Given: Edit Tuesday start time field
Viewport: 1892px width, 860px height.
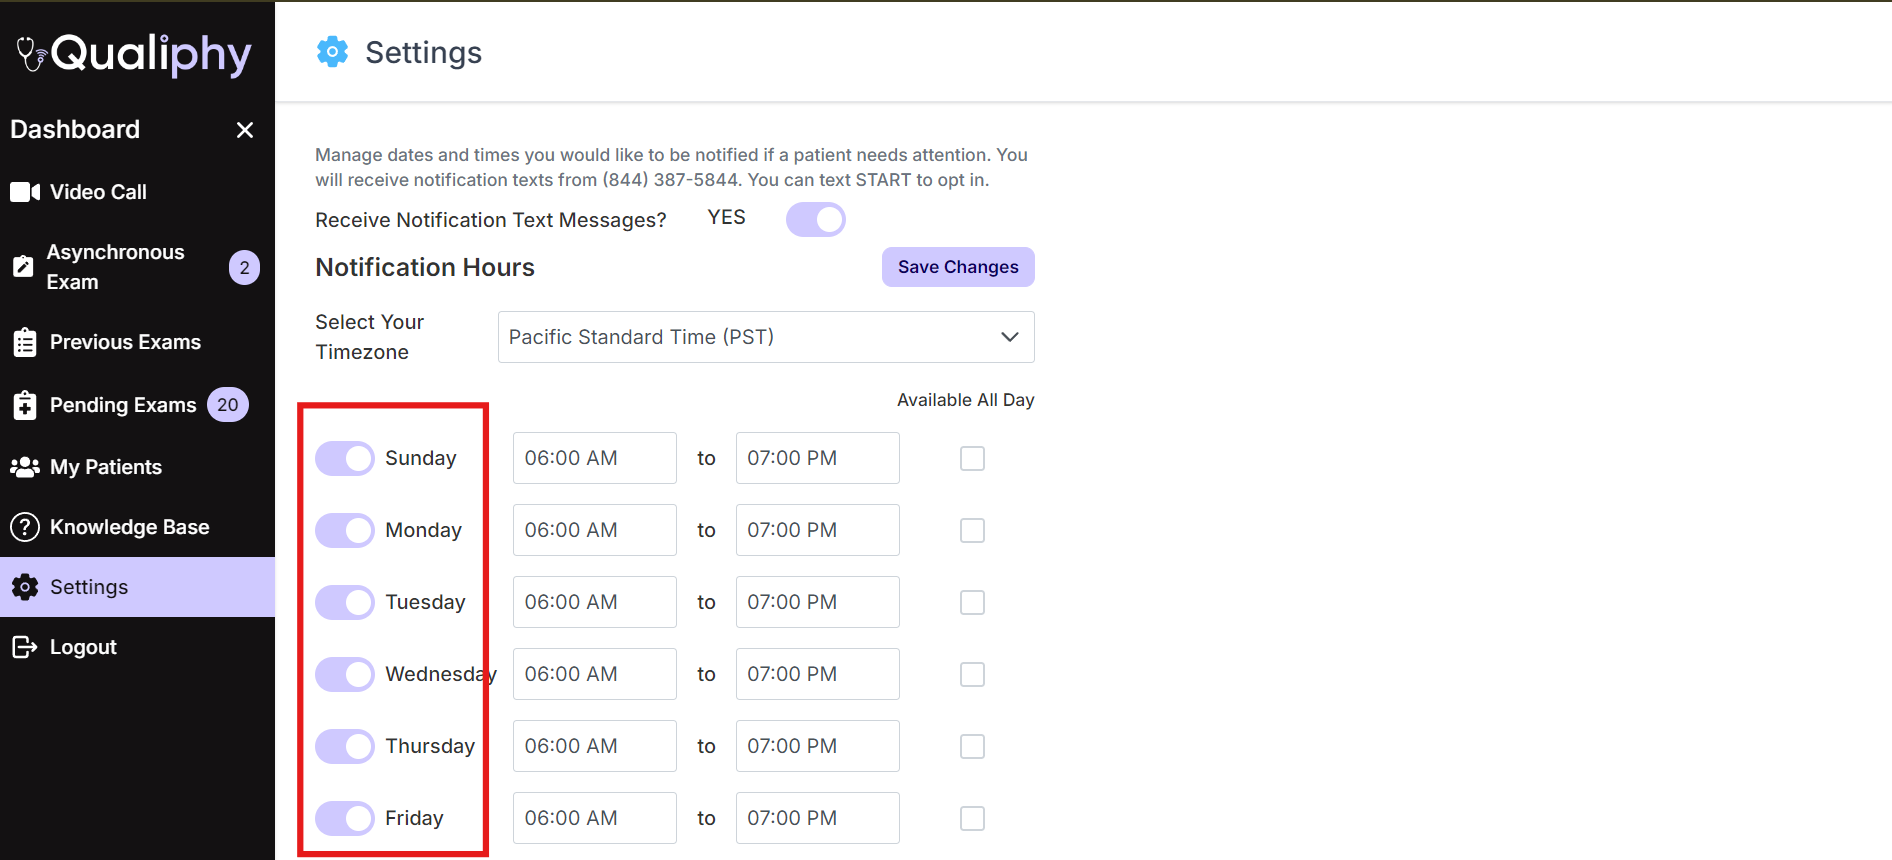Looking at the screenshot, I should pos(594,602).
